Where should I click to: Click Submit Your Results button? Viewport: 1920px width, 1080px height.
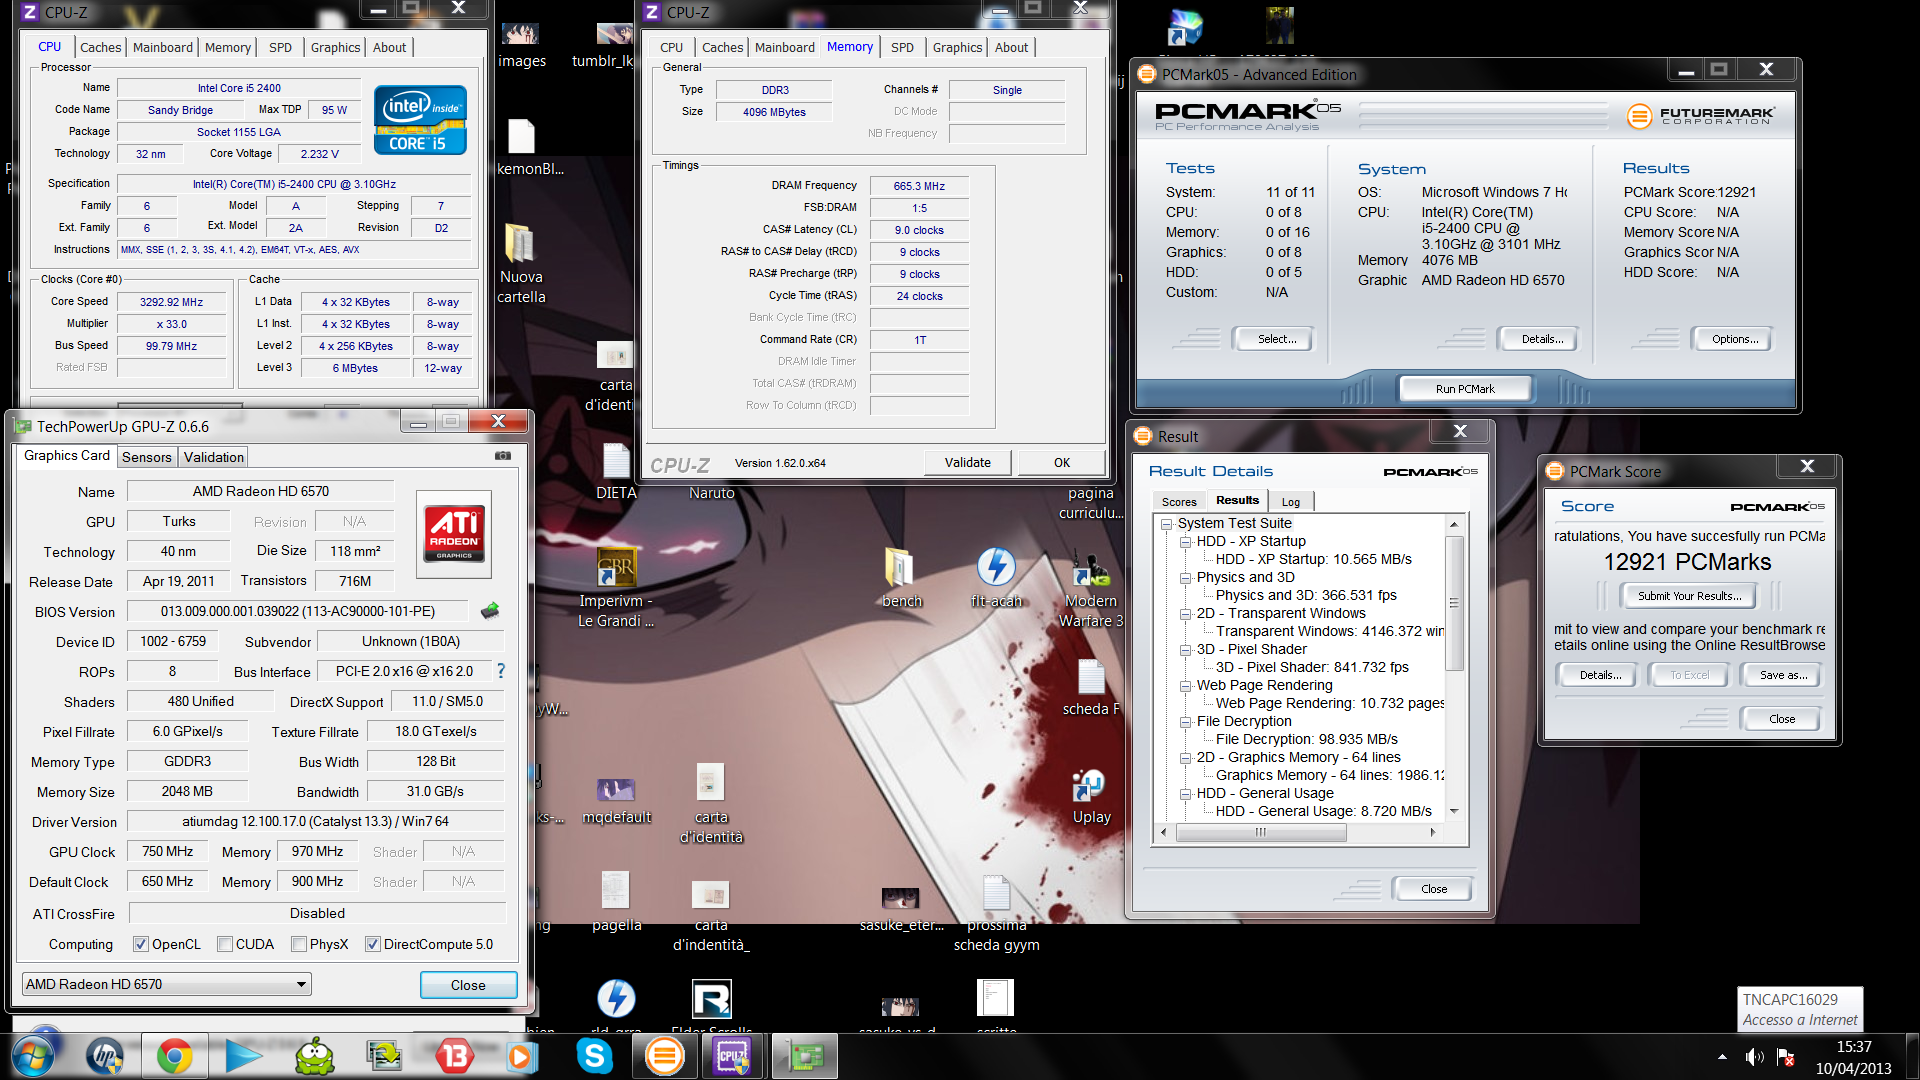[1689, 596]
